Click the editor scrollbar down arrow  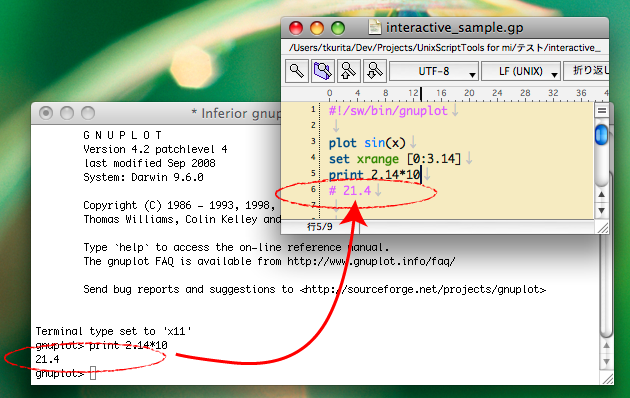click(x=601, y=210)
